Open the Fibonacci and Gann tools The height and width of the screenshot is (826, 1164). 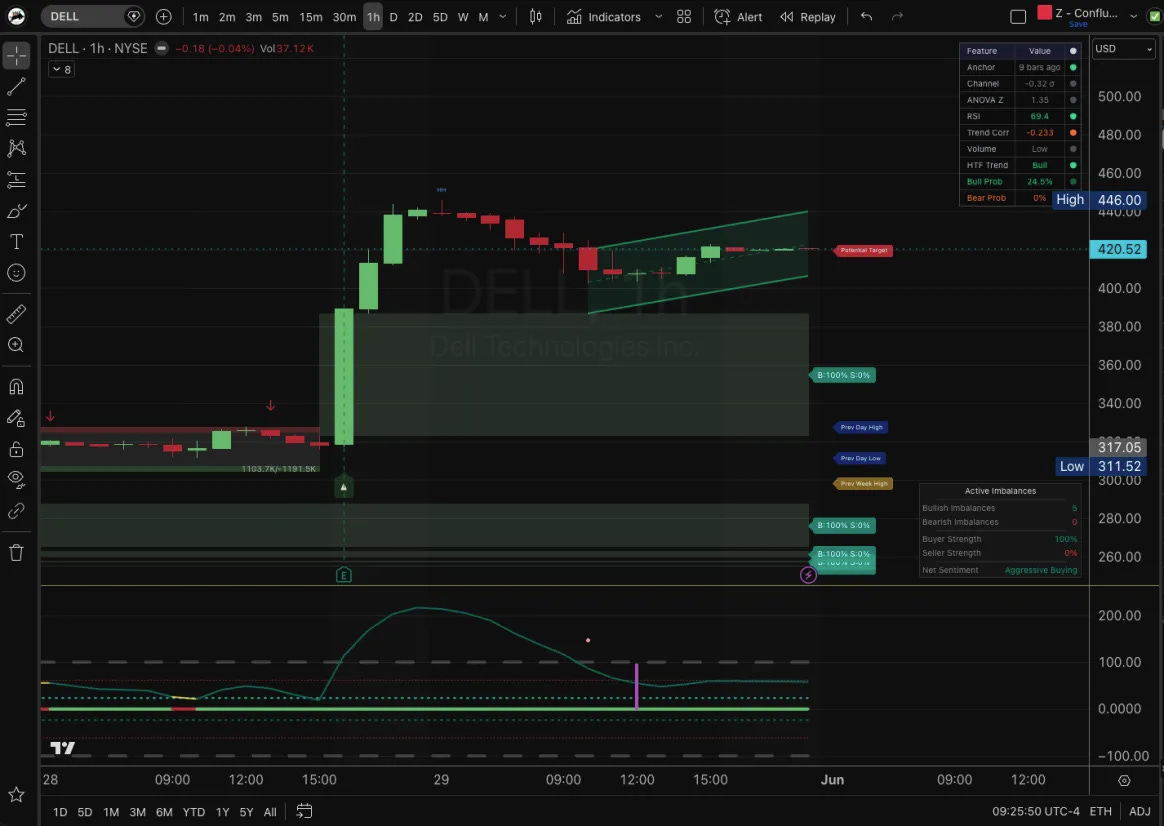coord(16,117)
